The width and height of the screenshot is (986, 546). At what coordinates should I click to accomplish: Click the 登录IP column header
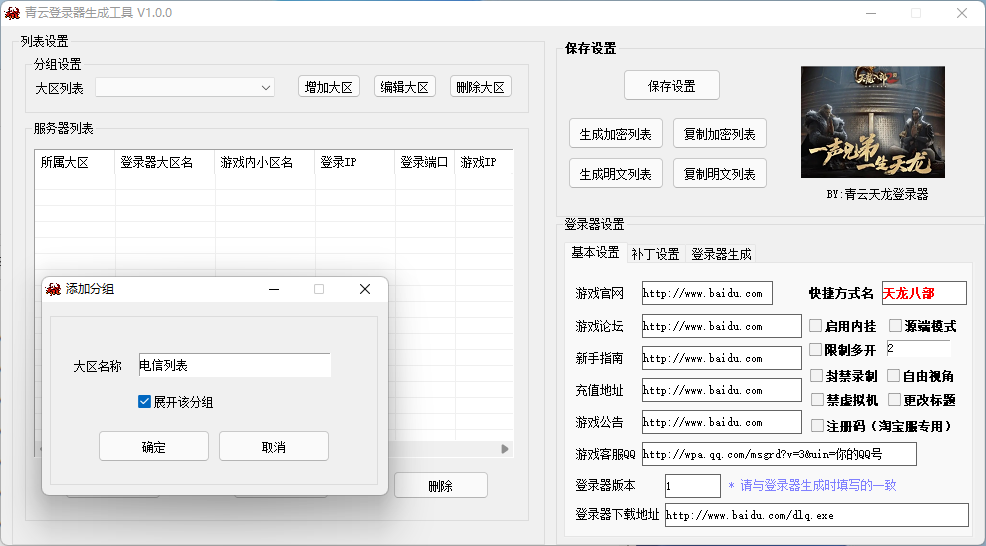click(x=354, y=162)
